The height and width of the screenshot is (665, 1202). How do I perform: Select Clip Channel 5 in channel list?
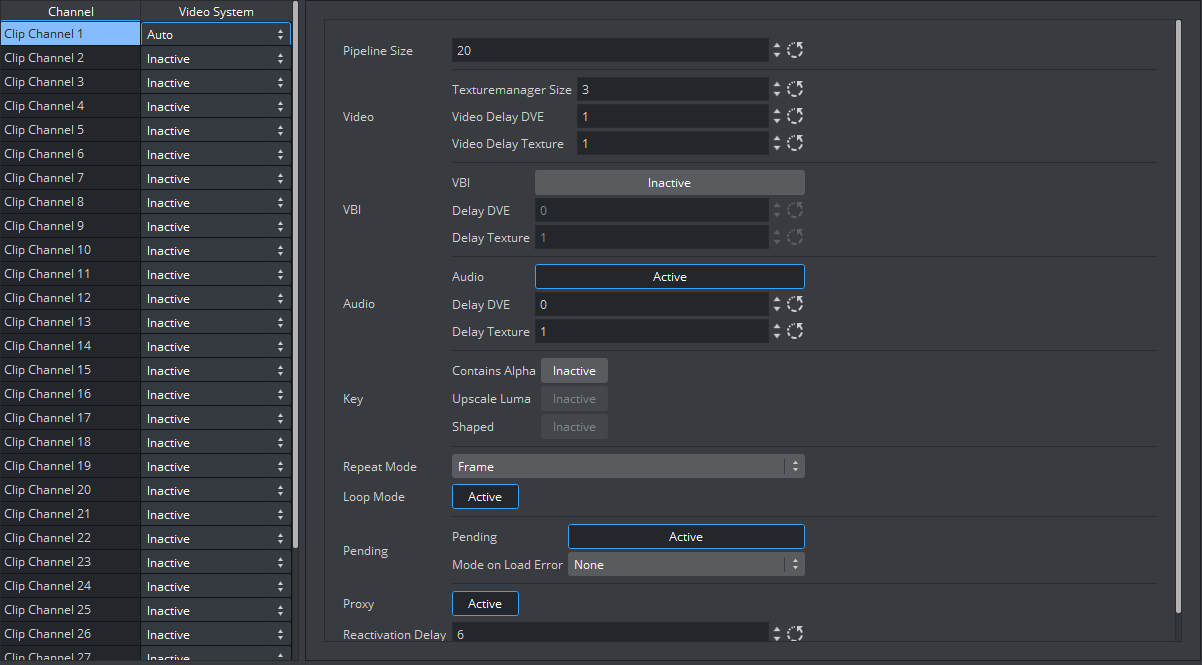click(x=70, y=130)
